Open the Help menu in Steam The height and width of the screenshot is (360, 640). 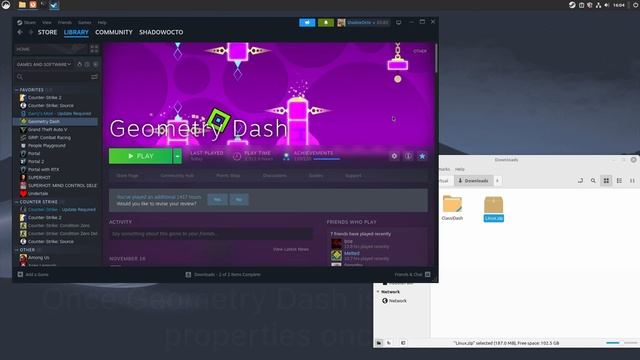point(102,22)
